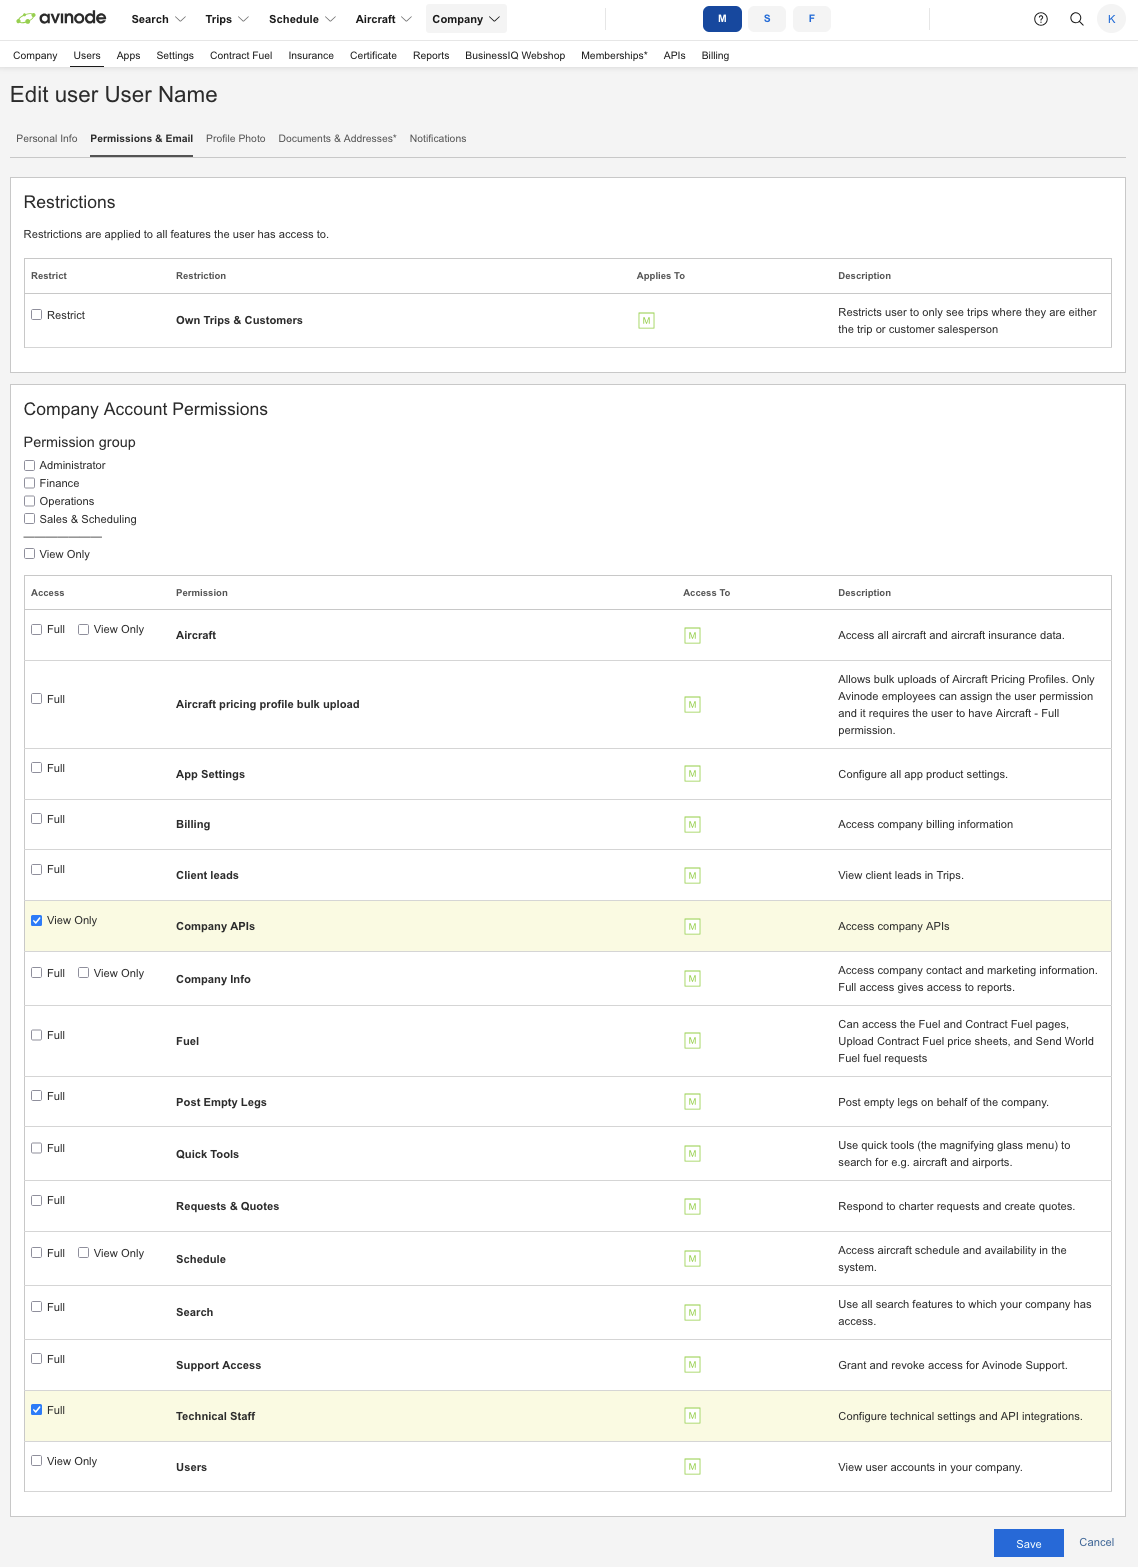The width and height of the screenshot is (1138, 1567).
Task: Switch to the Notifications tab
Action: [437, 139]
